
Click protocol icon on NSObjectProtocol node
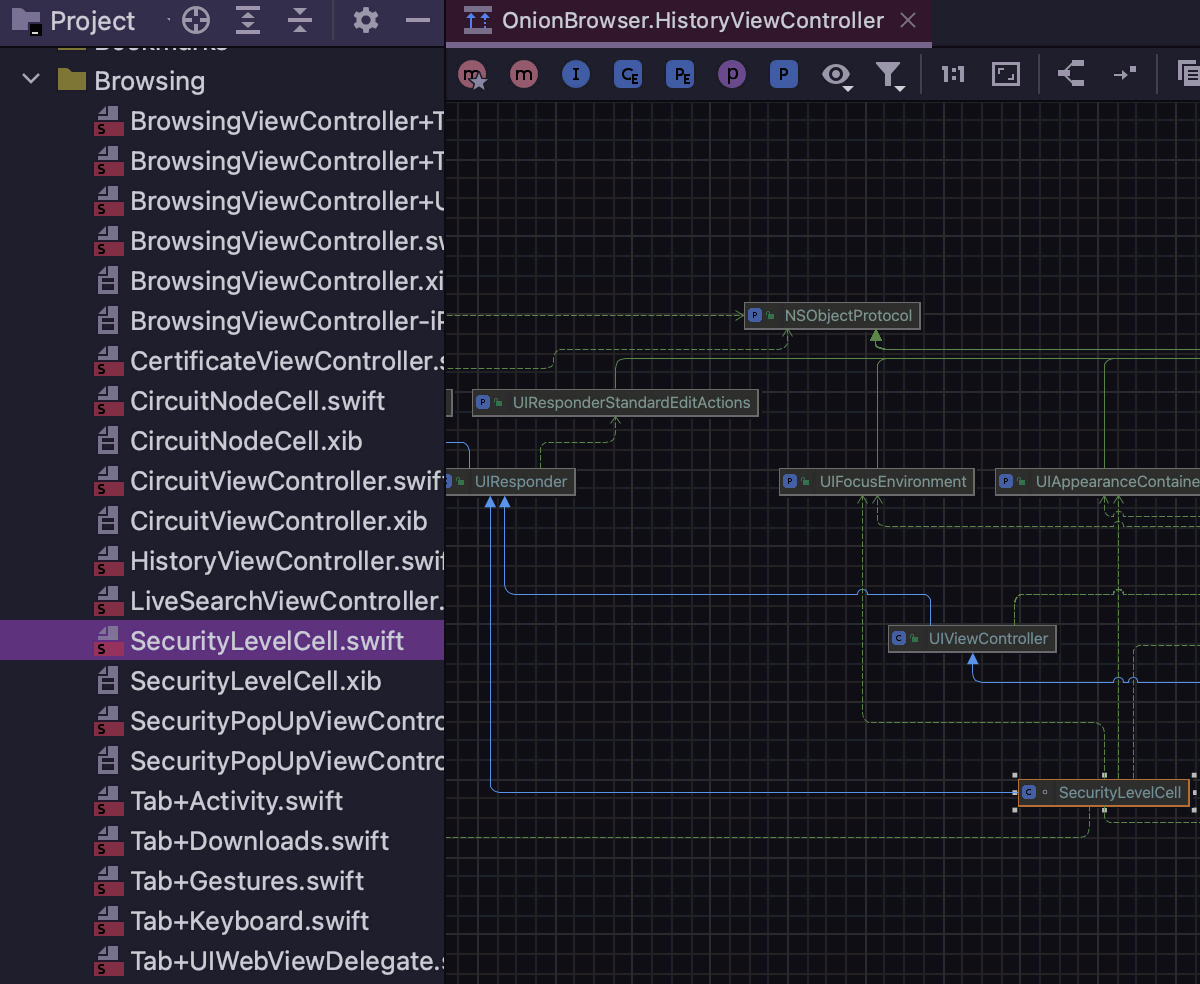pos(755,316)
